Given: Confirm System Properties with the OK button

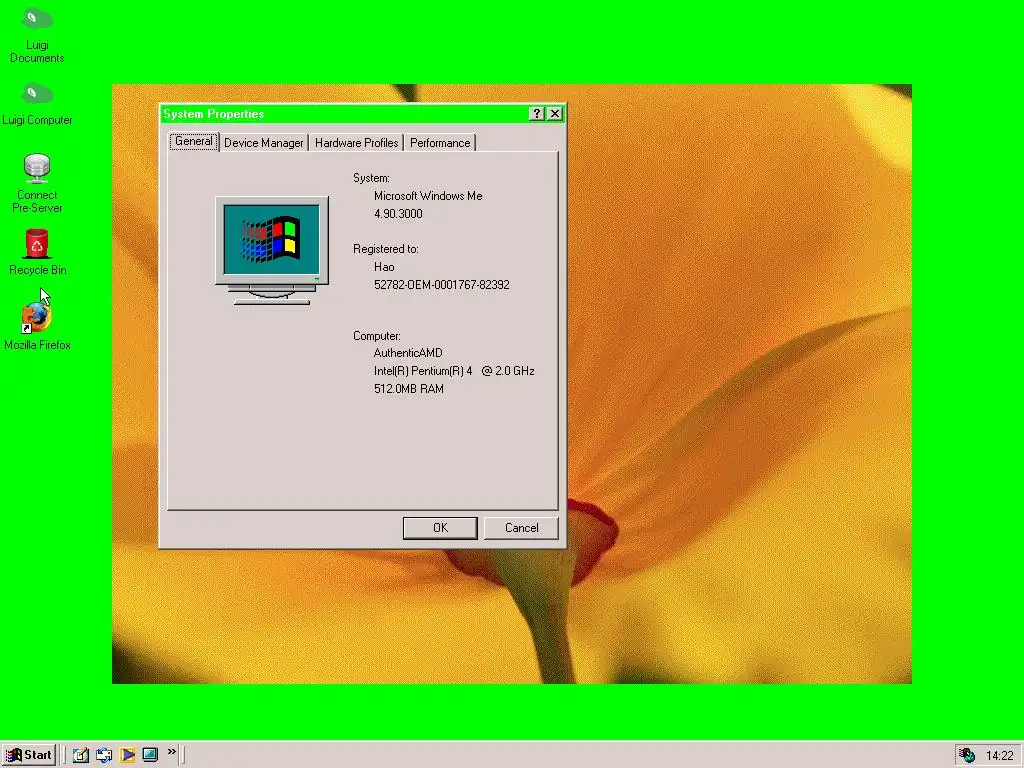Looking at the screenshot, I should pyautogui.click(x=440, y=528).
